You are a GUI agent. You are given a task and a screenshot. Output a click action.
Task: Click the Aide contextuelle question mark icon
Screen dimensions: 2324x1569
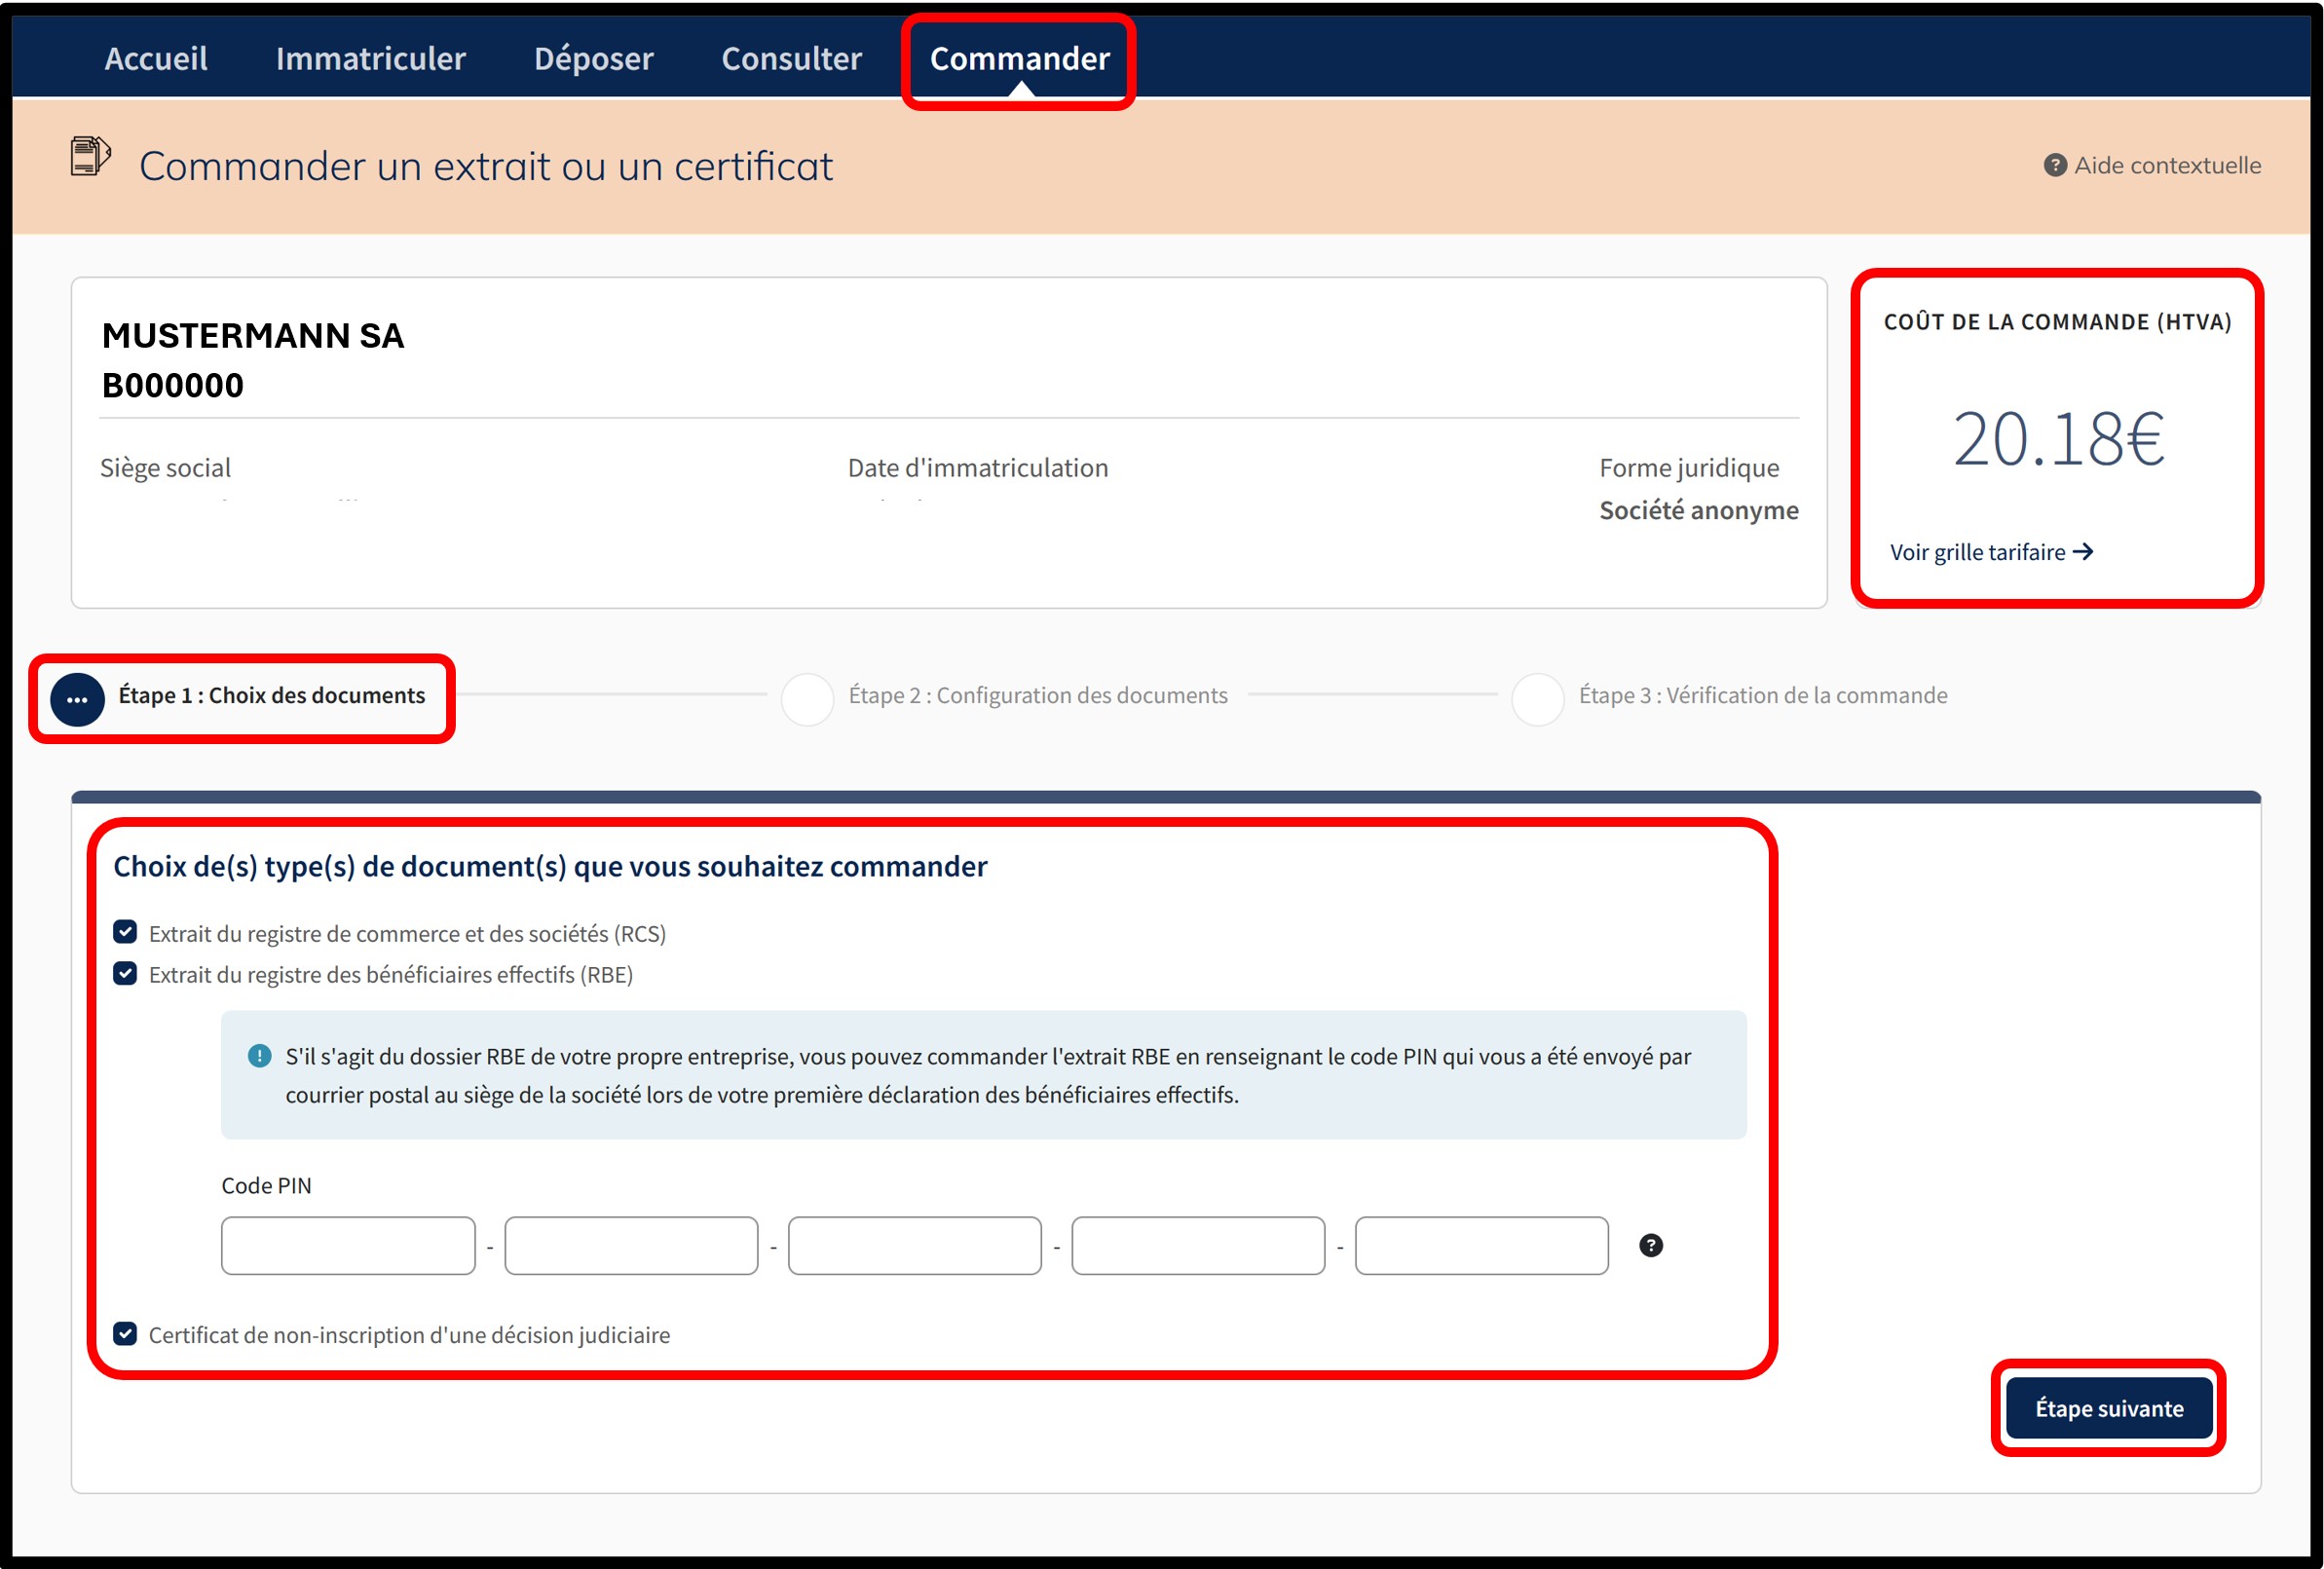pyautogui.click(x=2054, y=165)
